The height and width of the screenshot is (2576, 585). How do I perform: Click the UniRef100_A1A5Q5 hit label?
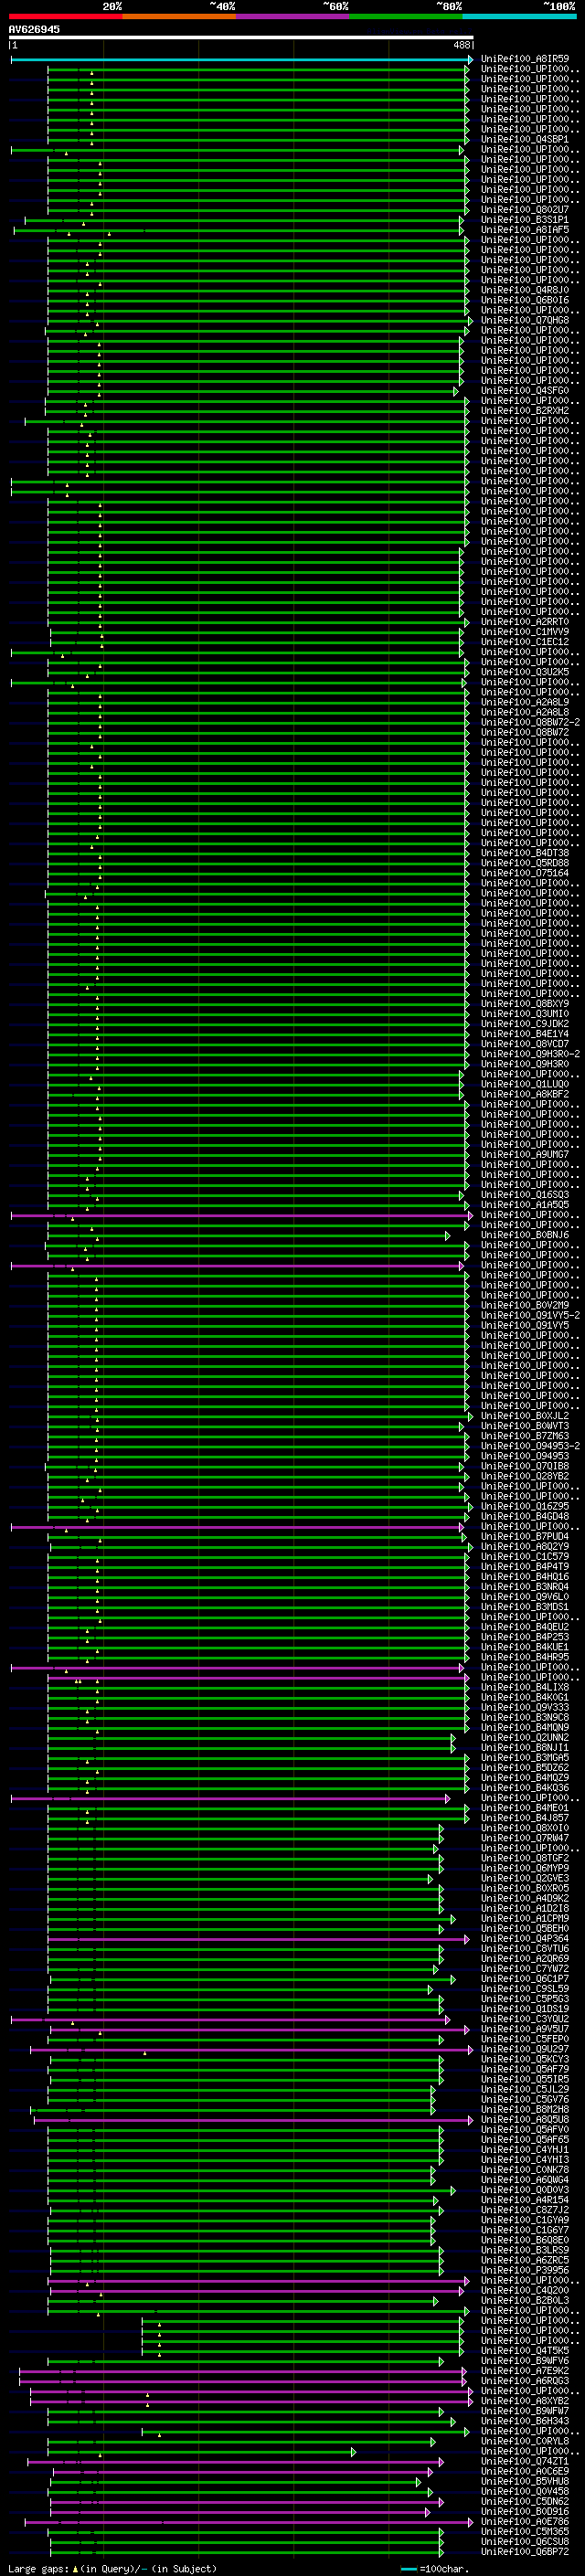(x=525, y=1205)
